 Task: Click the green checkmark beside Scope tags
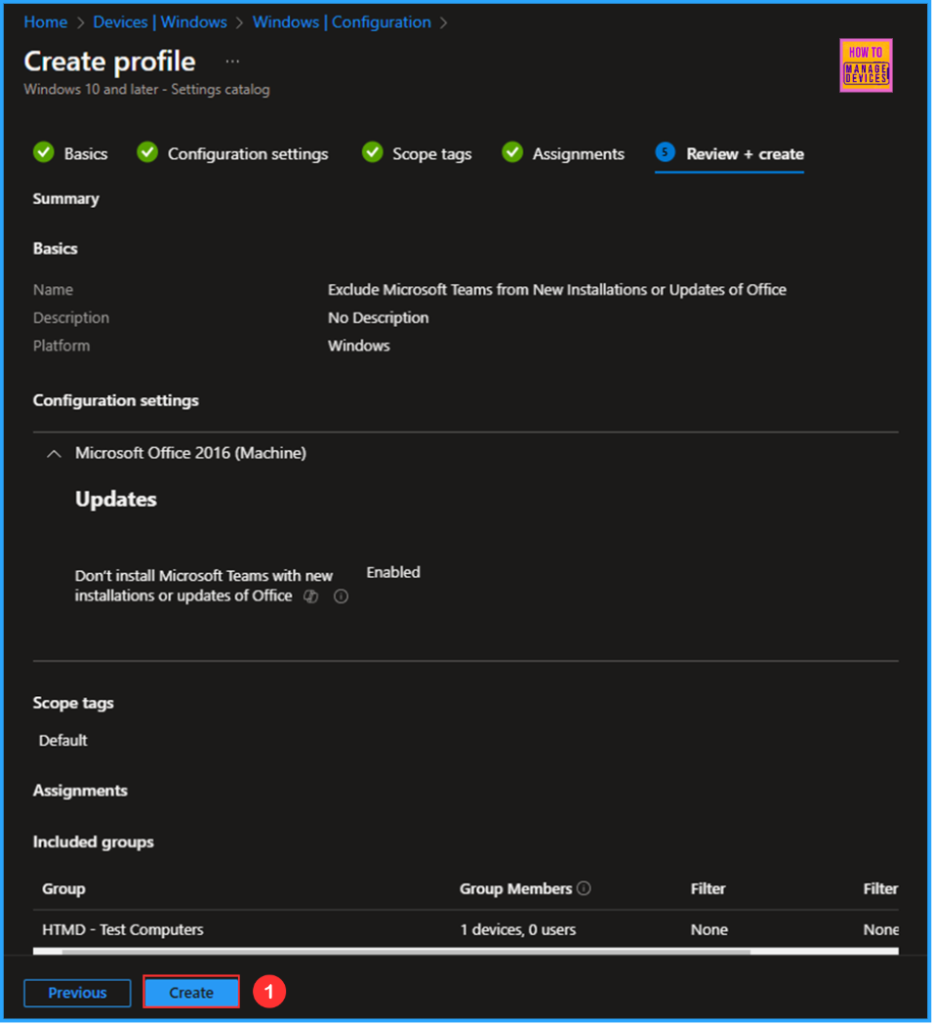point(372,153)
